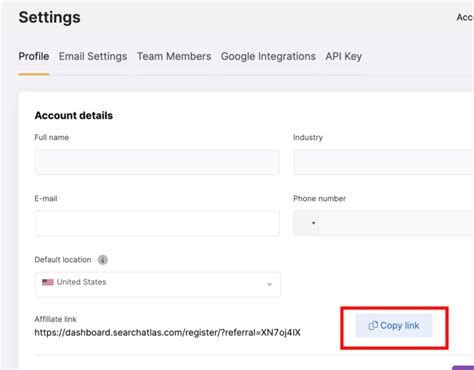Open the phone country code dropdown

point(306,223)
